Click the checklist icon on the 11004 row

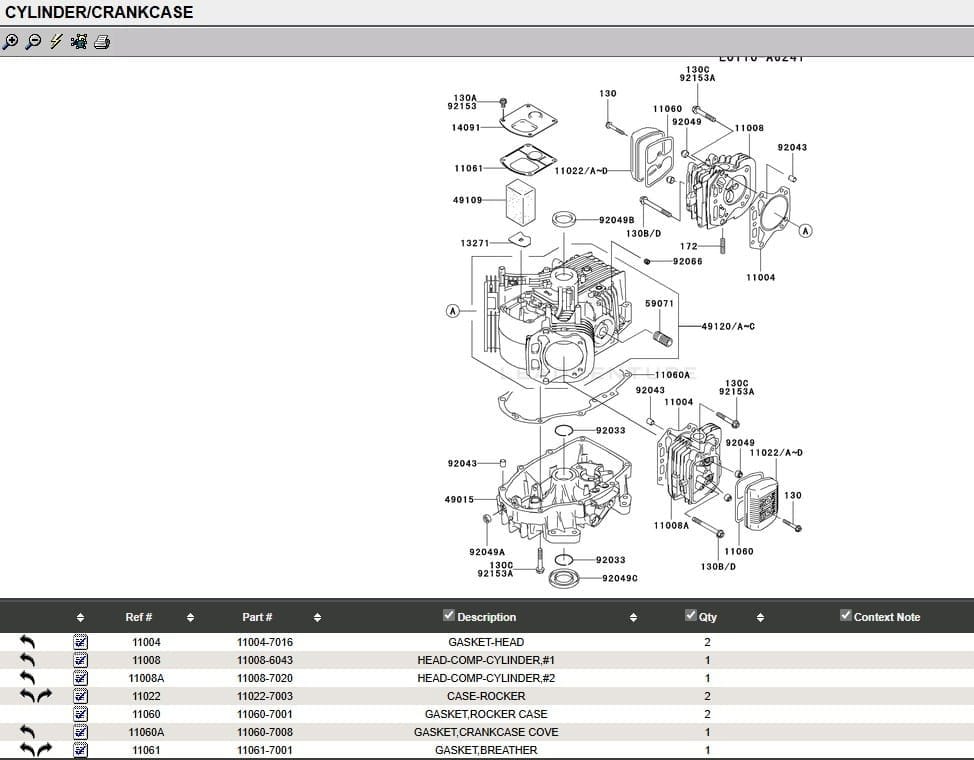[x=79, y=641]
